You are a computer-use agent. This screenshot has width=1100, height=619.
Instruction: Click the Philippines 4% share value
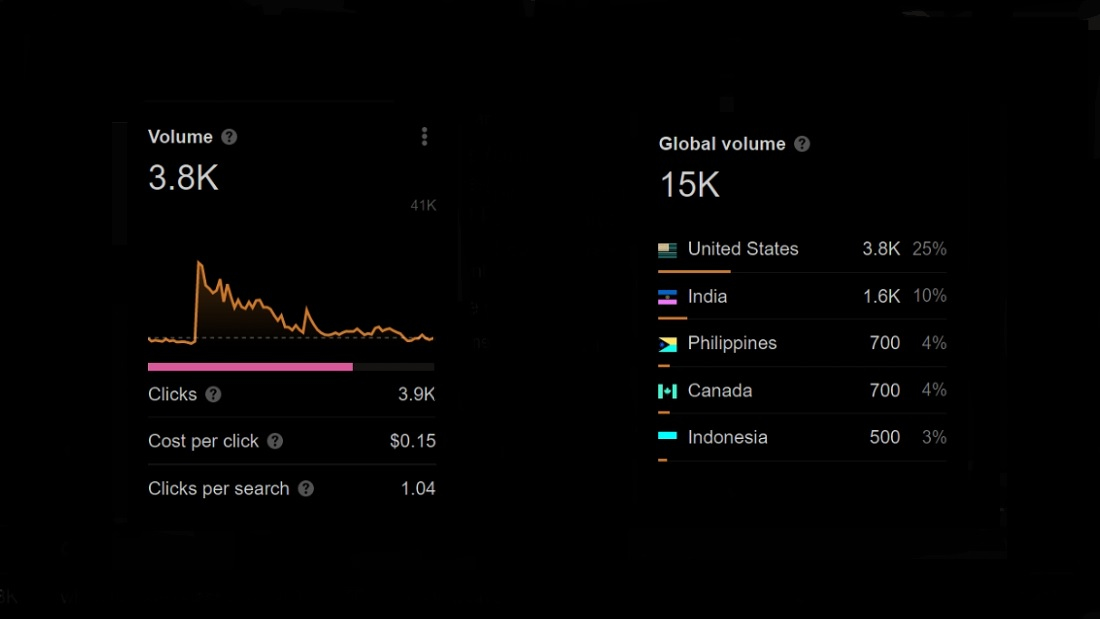point(934,343)
